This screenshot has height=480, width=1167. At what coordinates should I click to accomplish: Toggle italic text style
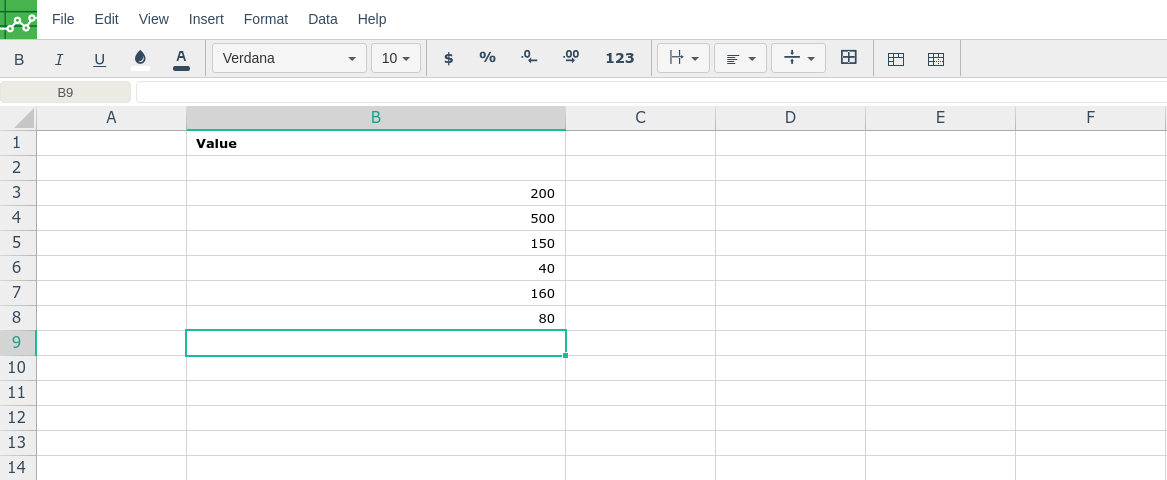(x=59, y=59)
